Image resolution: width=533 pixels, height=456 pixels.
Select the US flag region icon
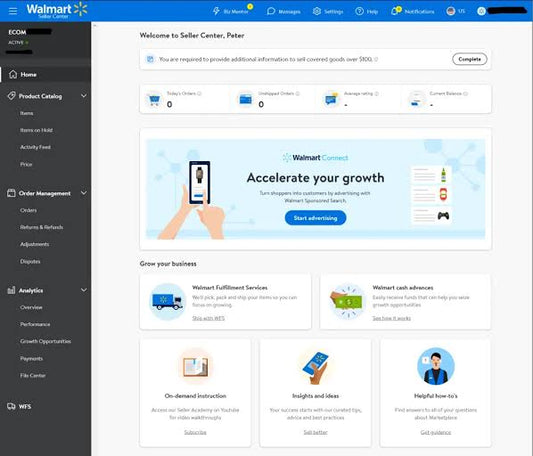point(450,11)
